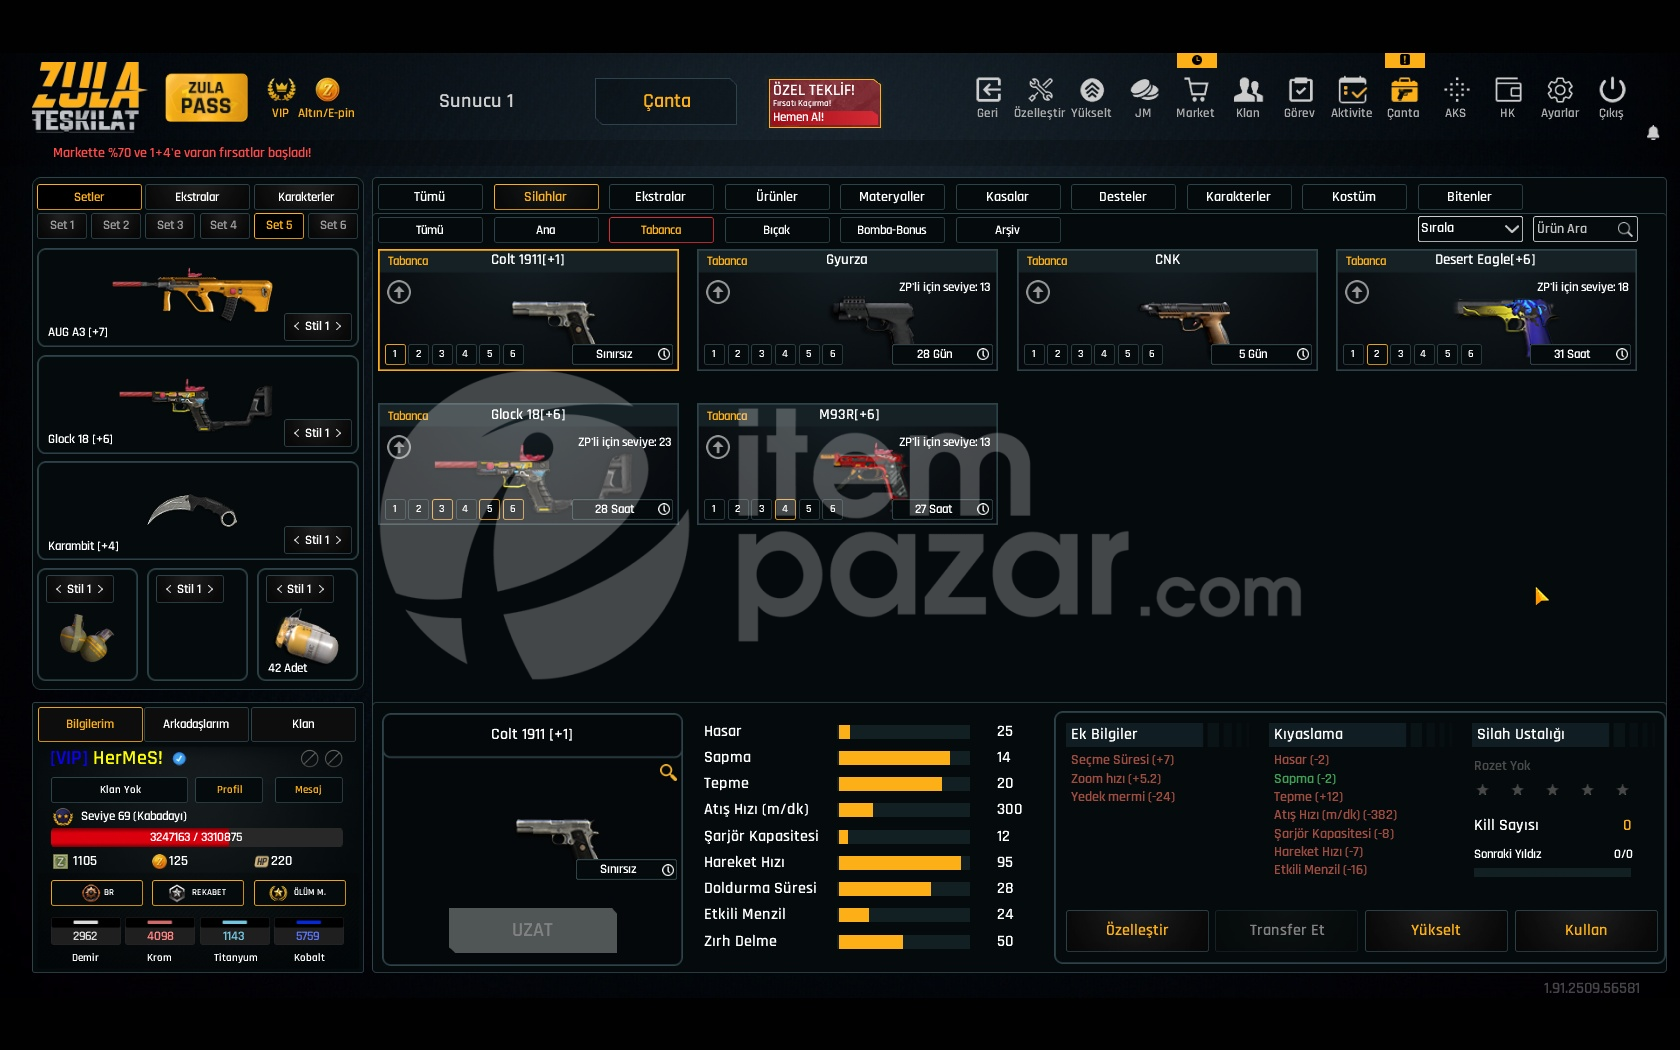Open the notifications bell
The height and width of the screenshot is (1050, 1680).
tap(1653, 133)
